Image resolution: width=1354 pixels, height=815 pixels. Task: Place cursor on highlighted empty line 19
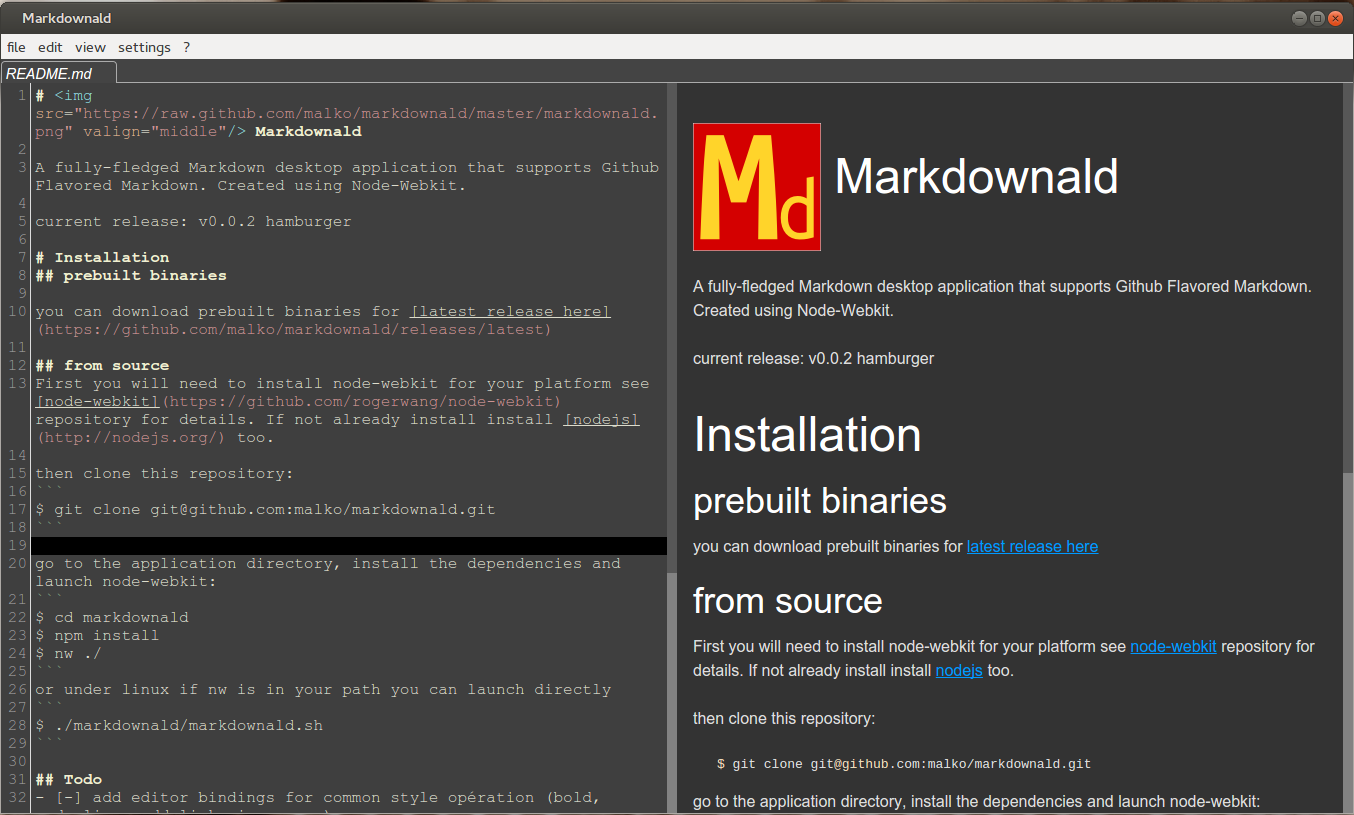tap(348, 546)
